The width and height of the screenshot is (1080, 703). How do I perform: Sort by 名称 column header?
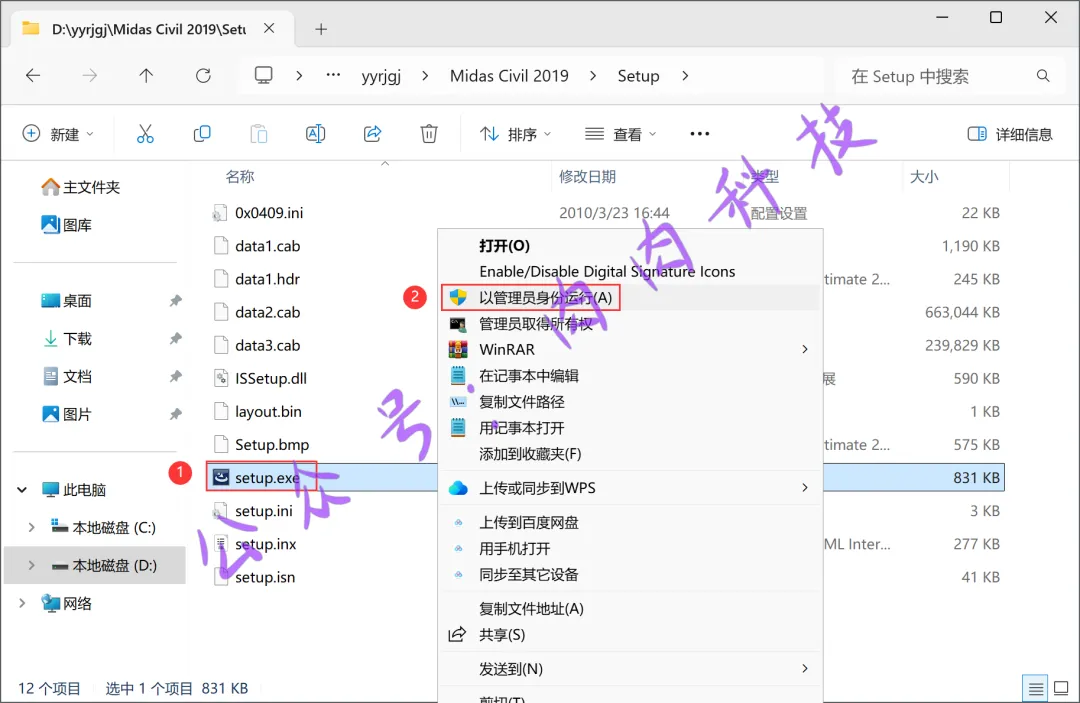(x=240, y=177)
